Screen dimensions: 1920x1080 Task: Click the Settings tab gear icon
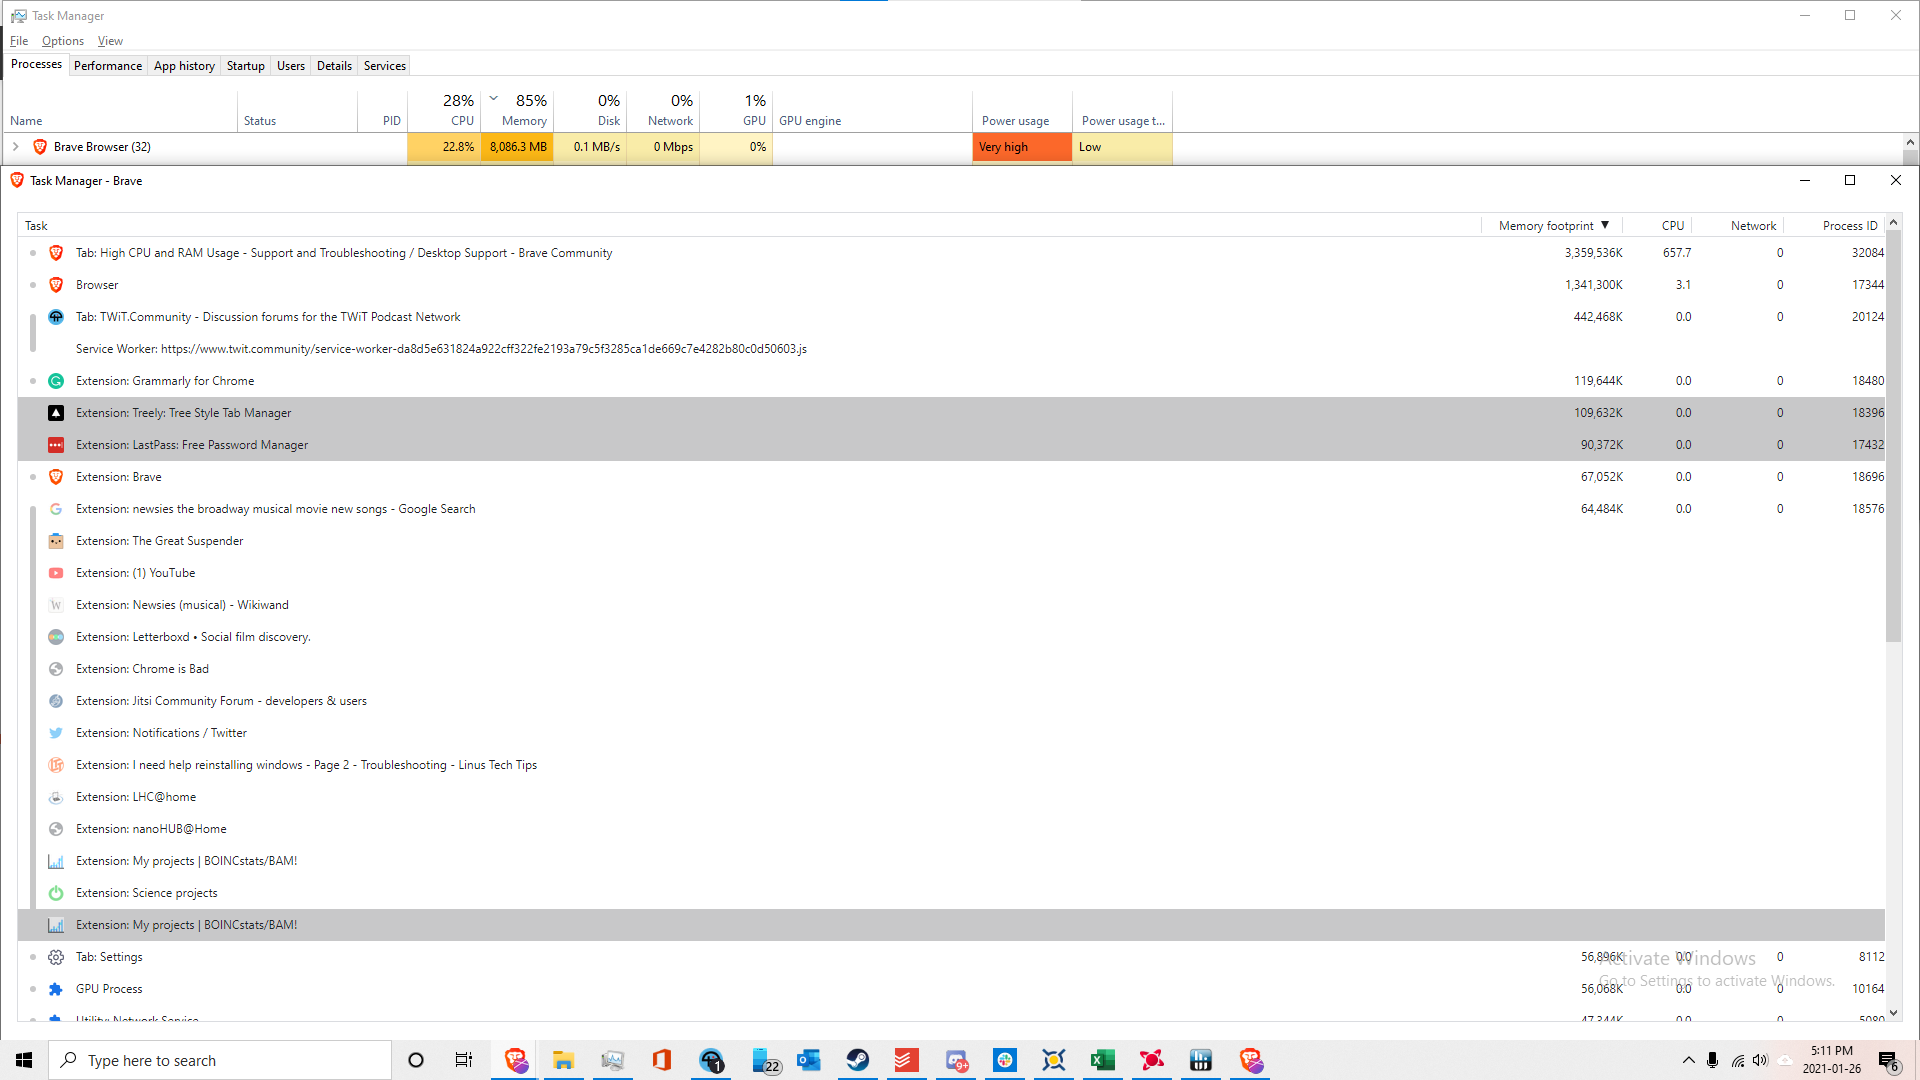coord(56,957)
